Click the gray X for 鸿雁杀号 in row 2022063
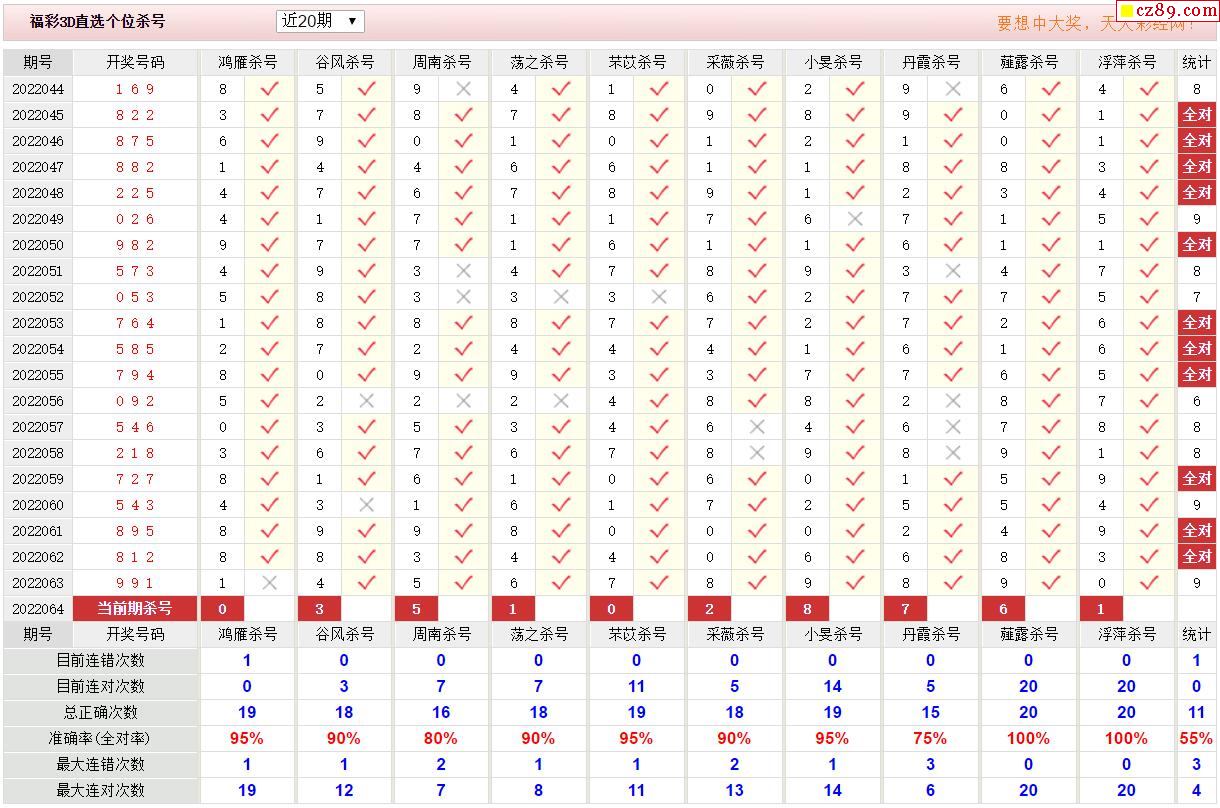This screenshot has height=808, width=1220. tap(269, 583)
